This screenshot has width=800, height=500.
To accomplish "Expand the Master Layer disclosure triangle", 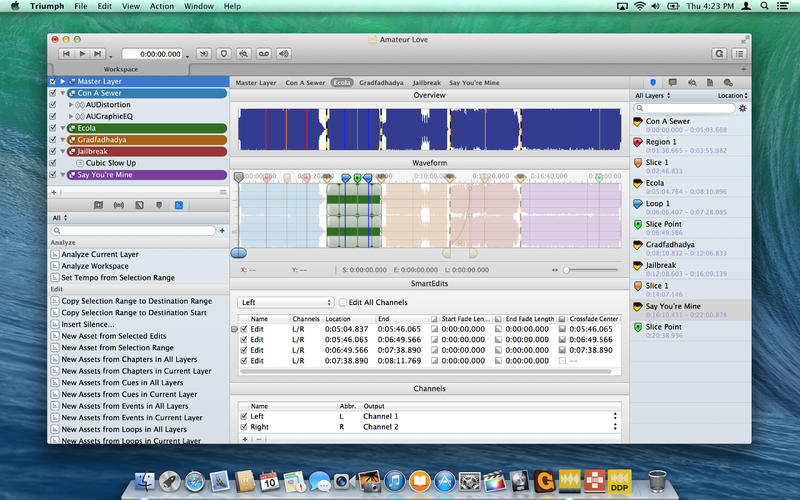I will 62,81.
